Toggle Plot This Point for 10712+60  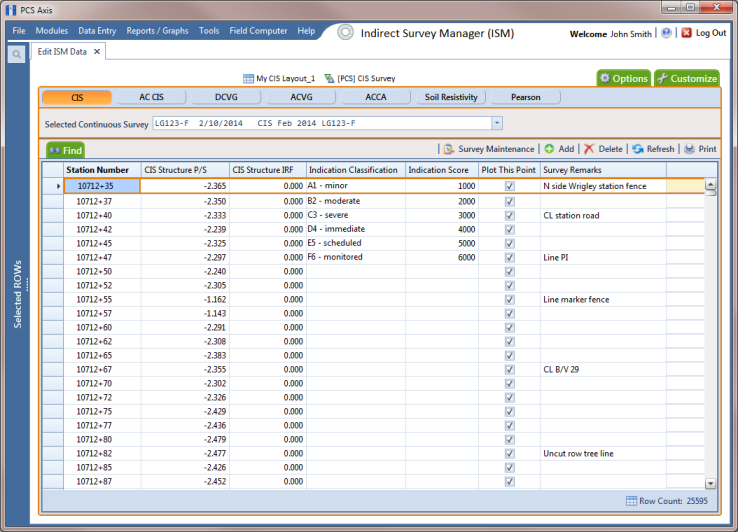coord(509,328)
